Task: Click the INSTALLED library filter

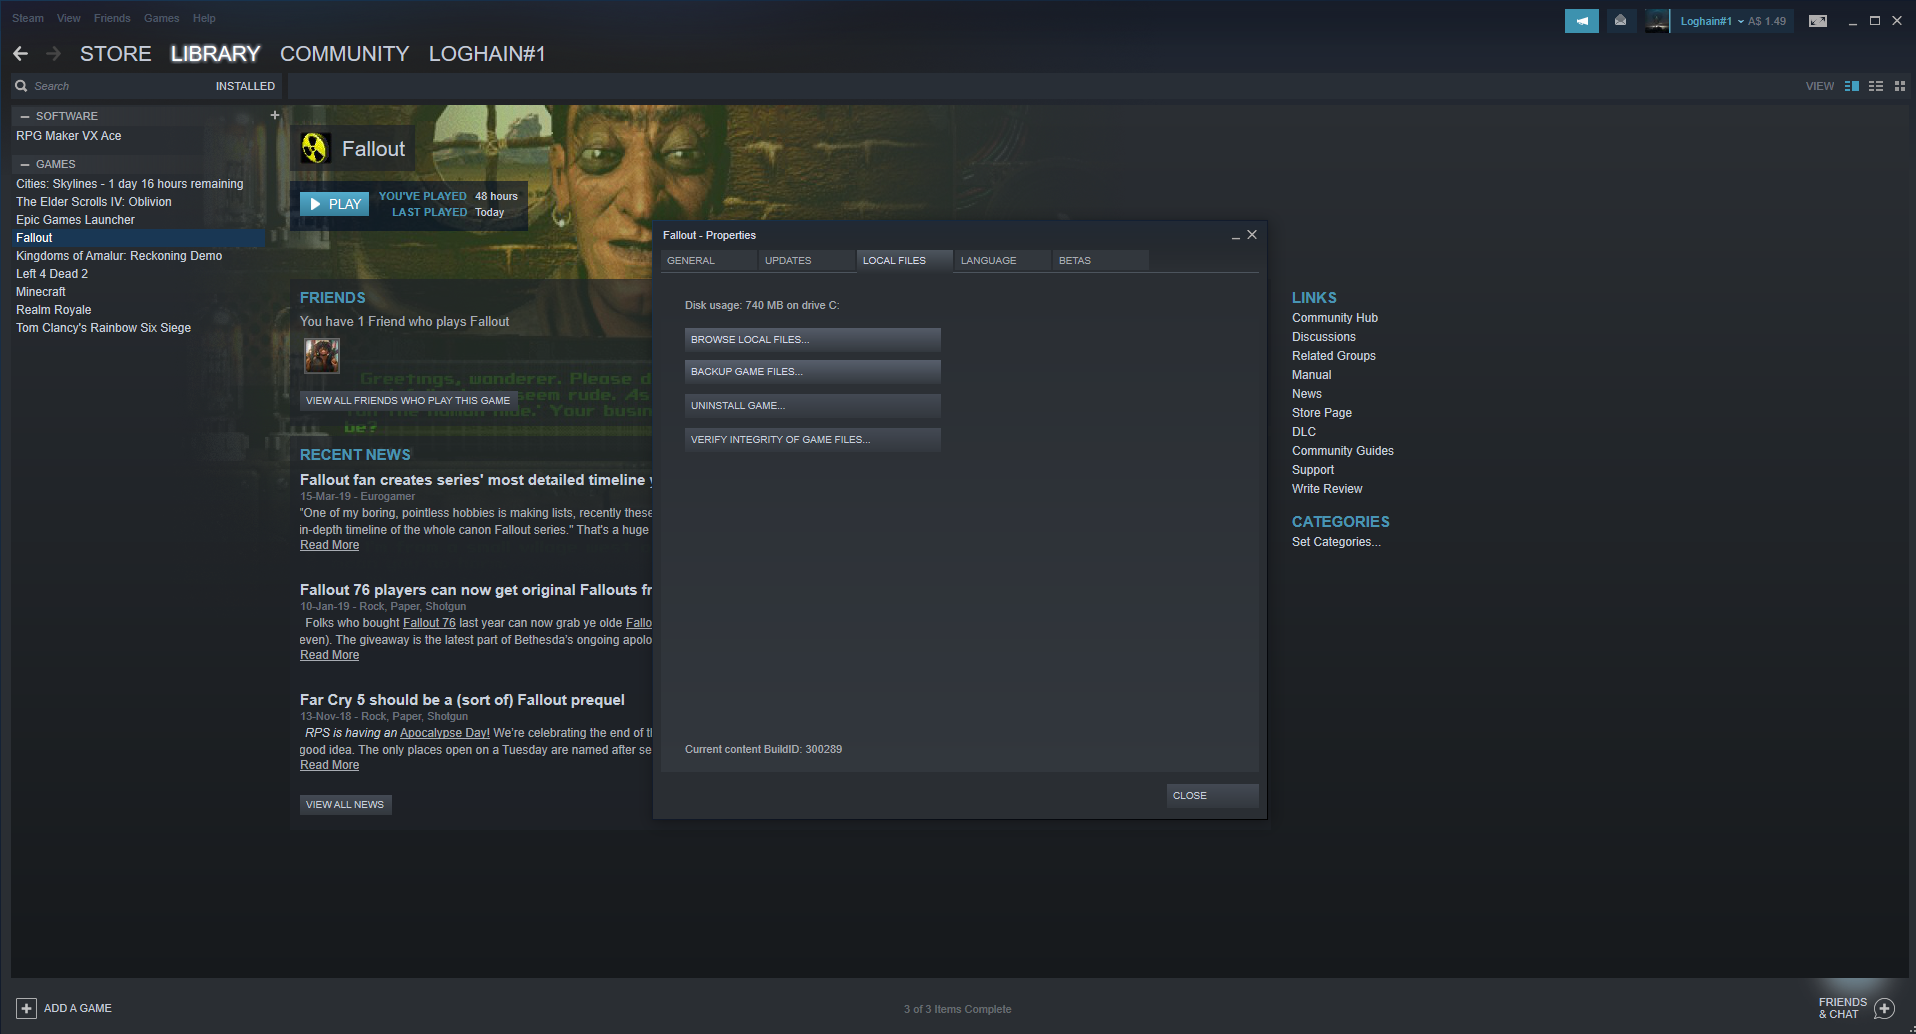Action: pos(245,86)
